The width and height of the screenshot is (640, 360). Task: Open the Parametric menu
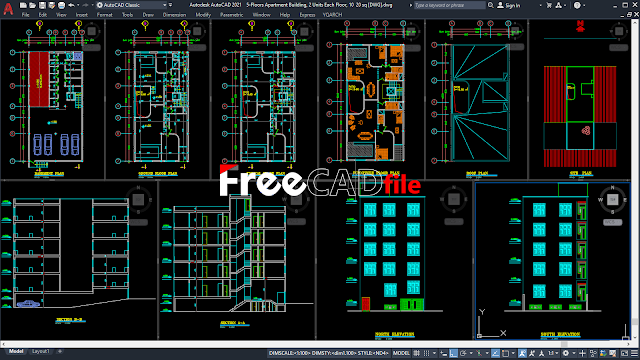(231, 15)
